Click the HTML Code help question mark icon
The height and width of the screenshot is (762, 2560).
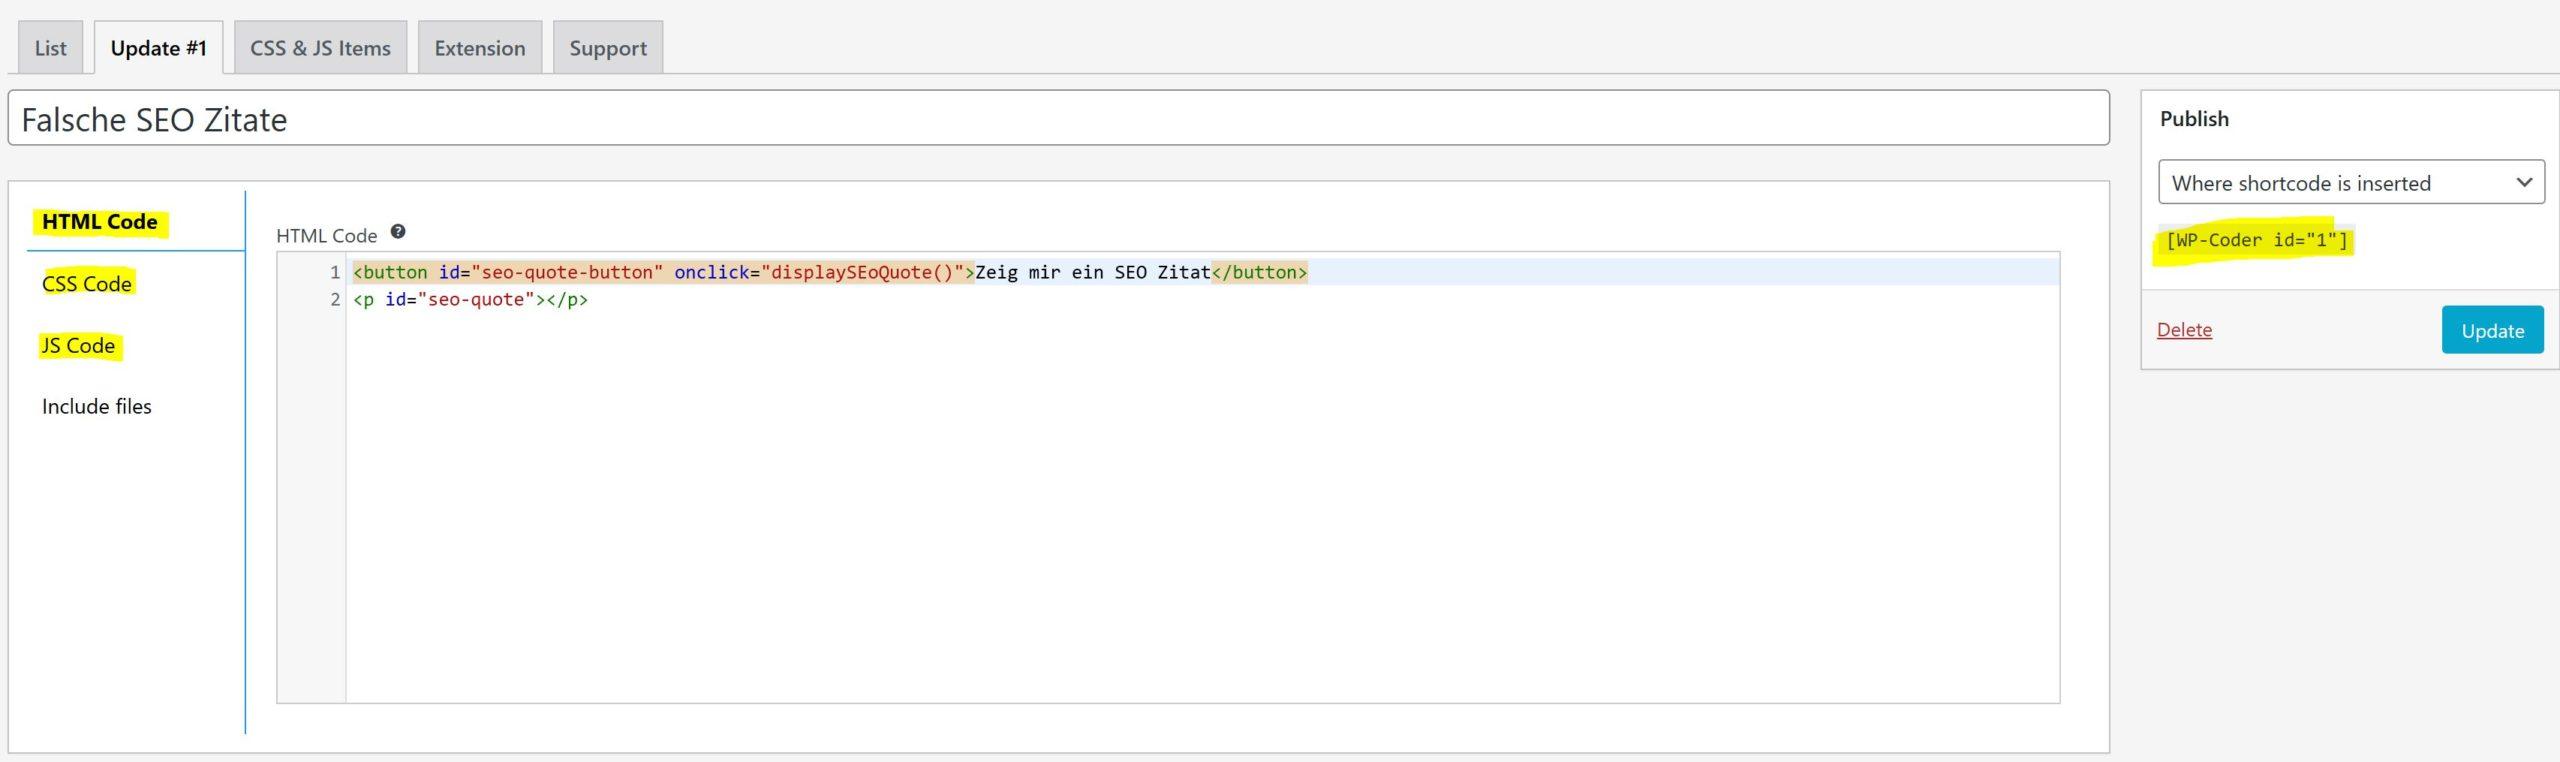(x=398, y=232)
